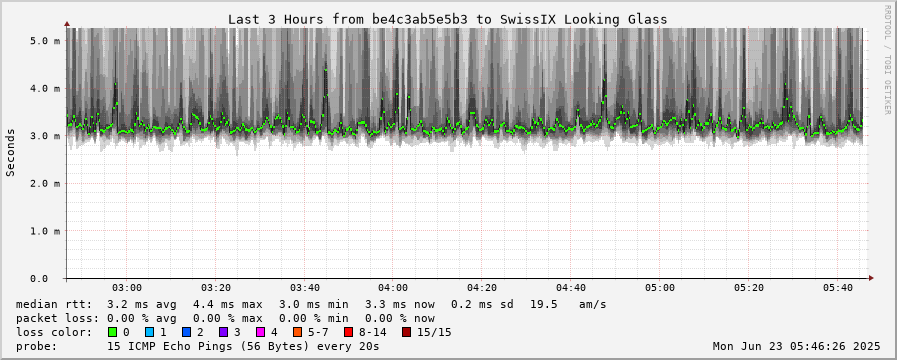Click the light blue loss color 1 swatch
The width and height of the screenshot is (897, 360).
click(x=149, y=332)
